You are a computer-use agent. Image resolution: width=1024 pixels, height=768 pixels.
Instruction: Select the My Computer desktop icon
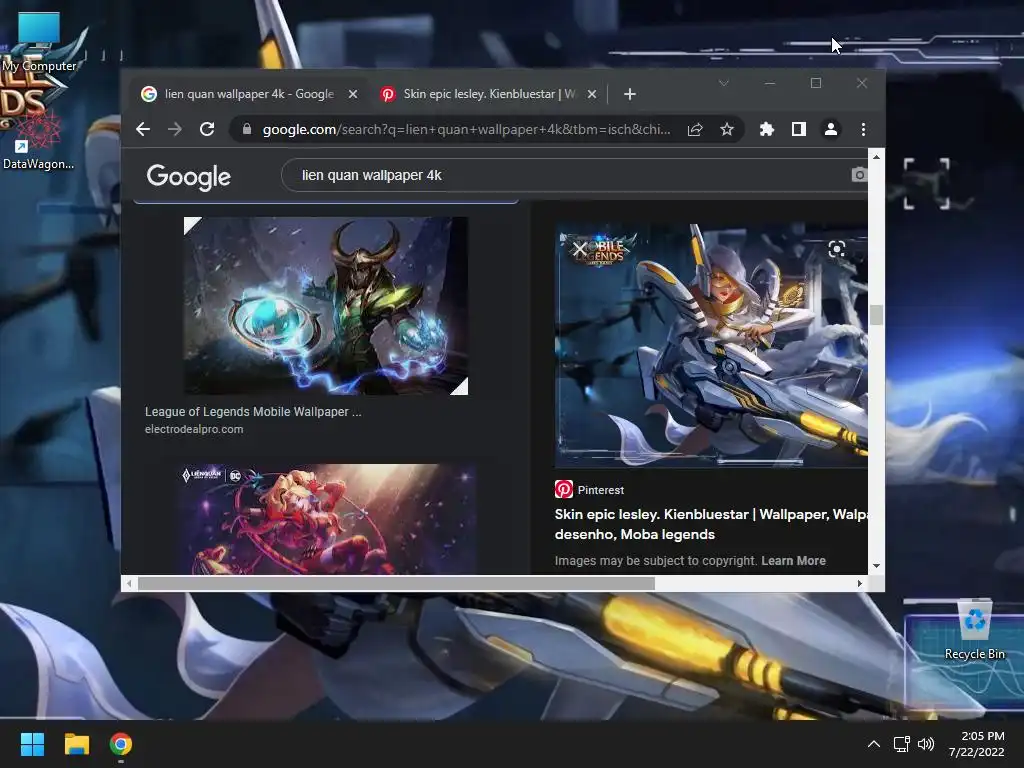(x=39, y=42)
